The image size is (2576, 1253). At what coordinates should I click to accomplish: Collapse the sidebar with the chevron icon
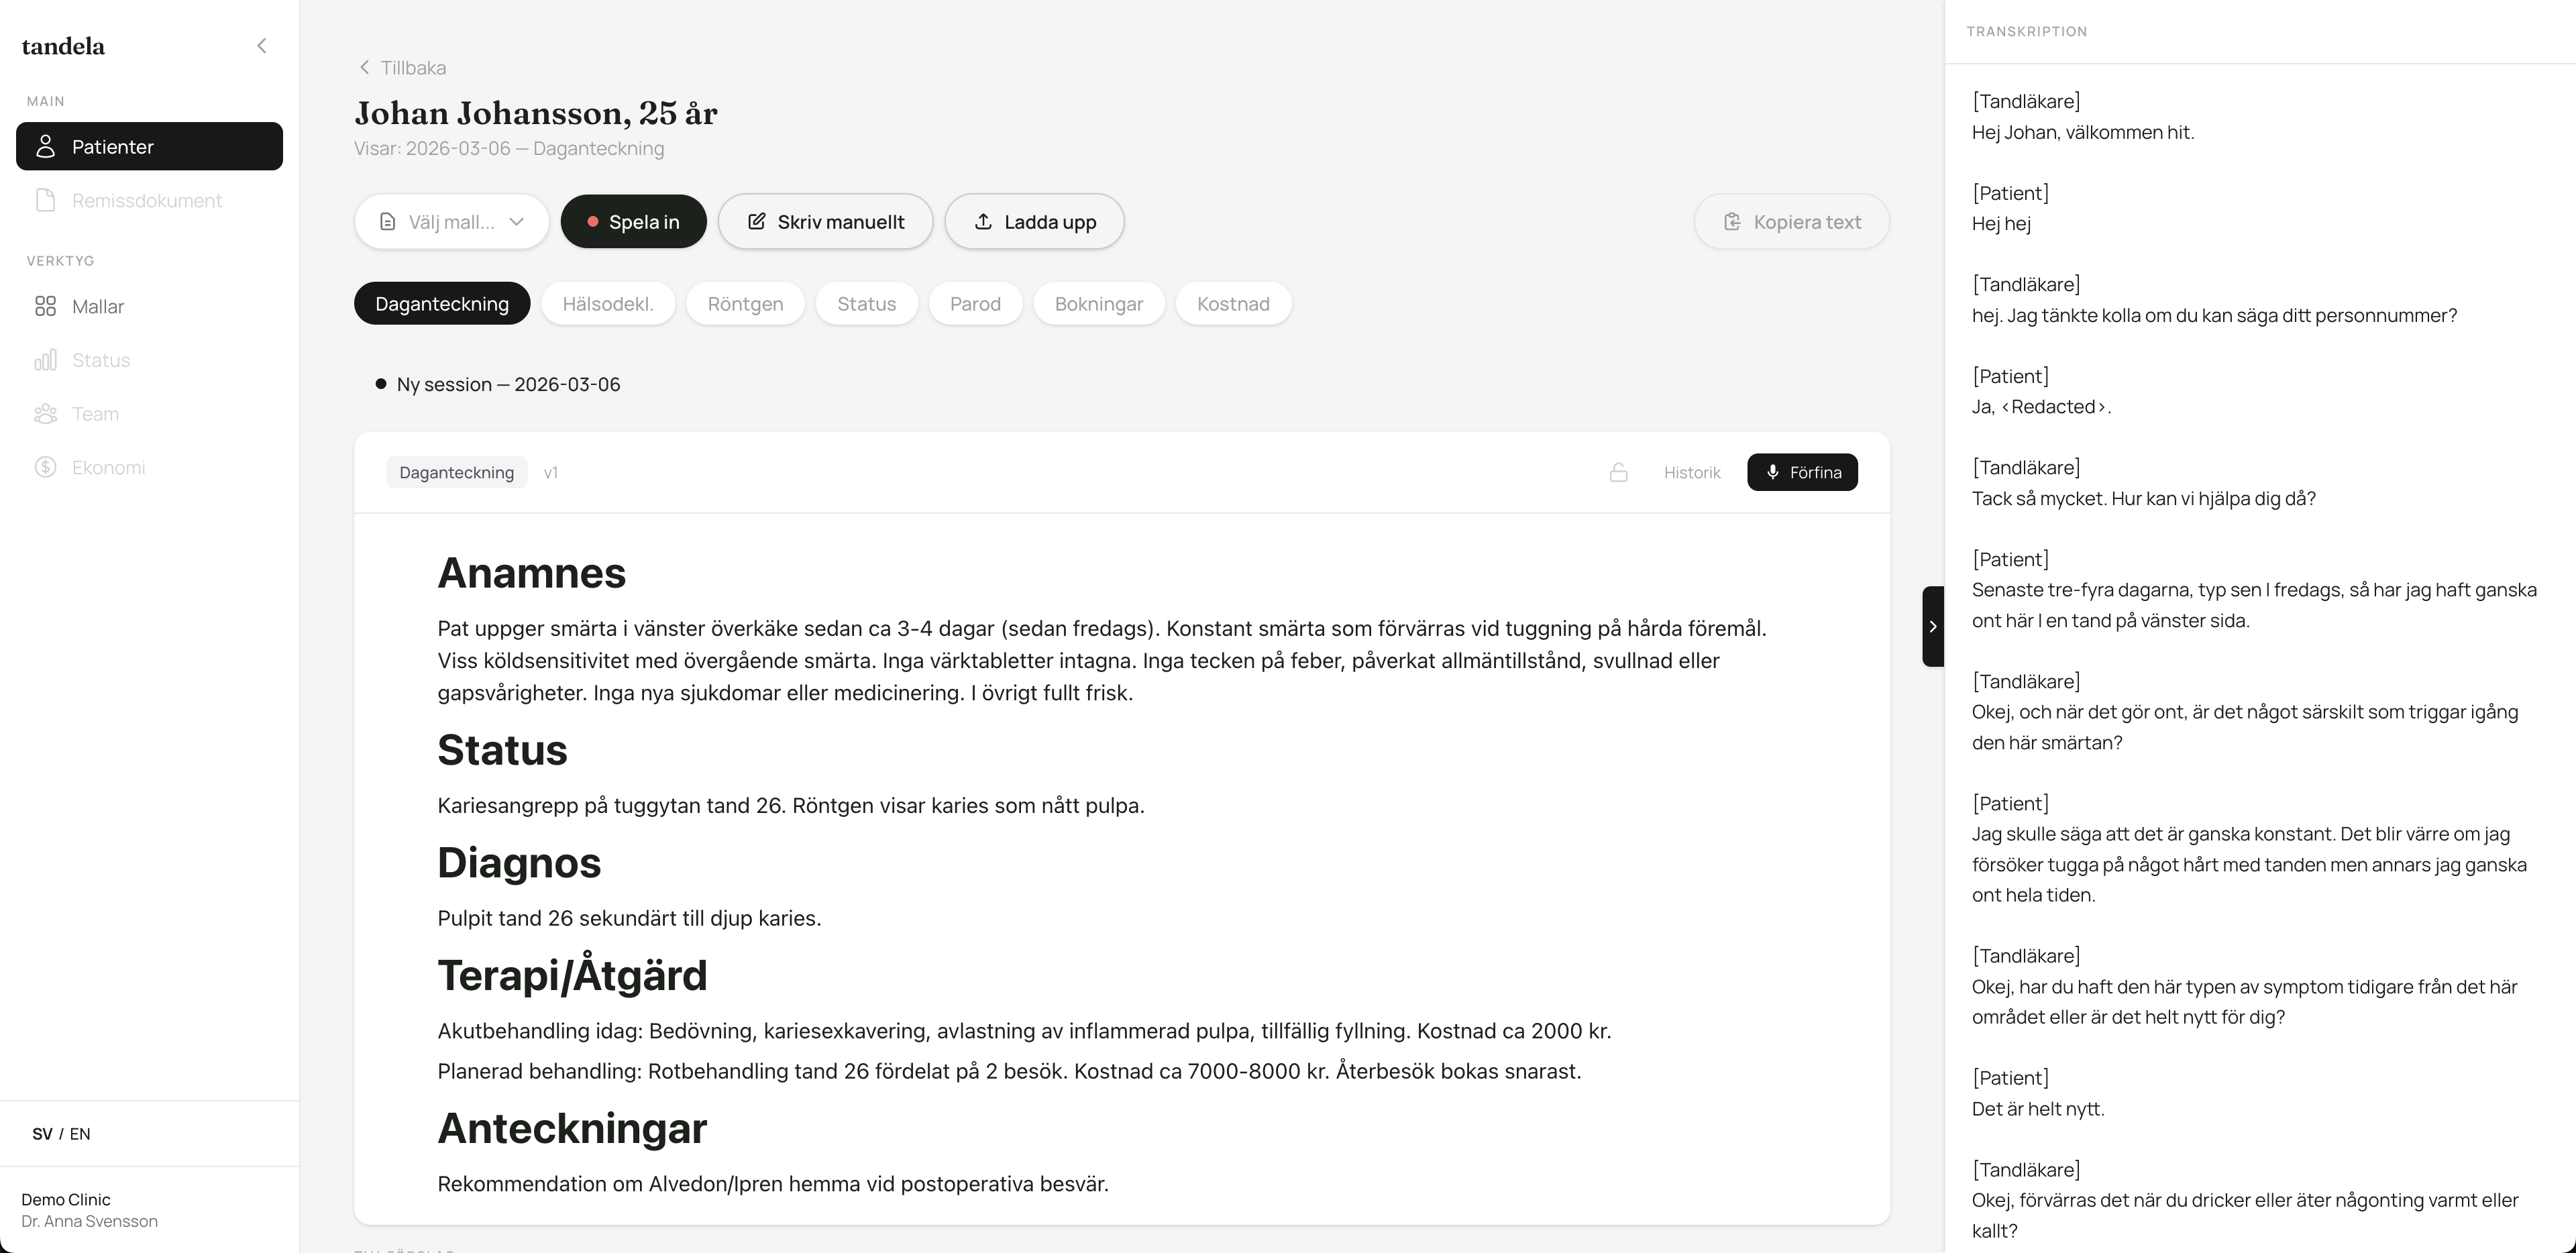[261, 46]
